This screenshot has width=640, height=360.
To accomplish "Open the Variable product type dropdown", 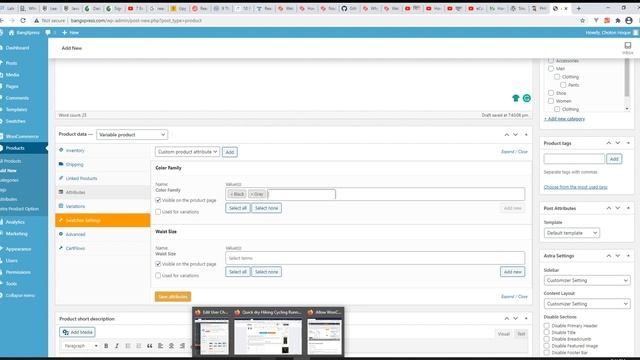I will click(x=132, y=135).
